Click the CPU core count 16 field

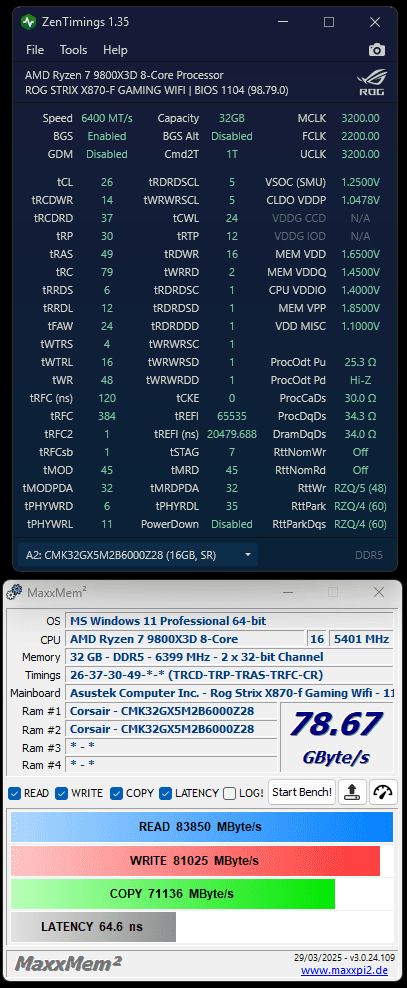[317, 639]
